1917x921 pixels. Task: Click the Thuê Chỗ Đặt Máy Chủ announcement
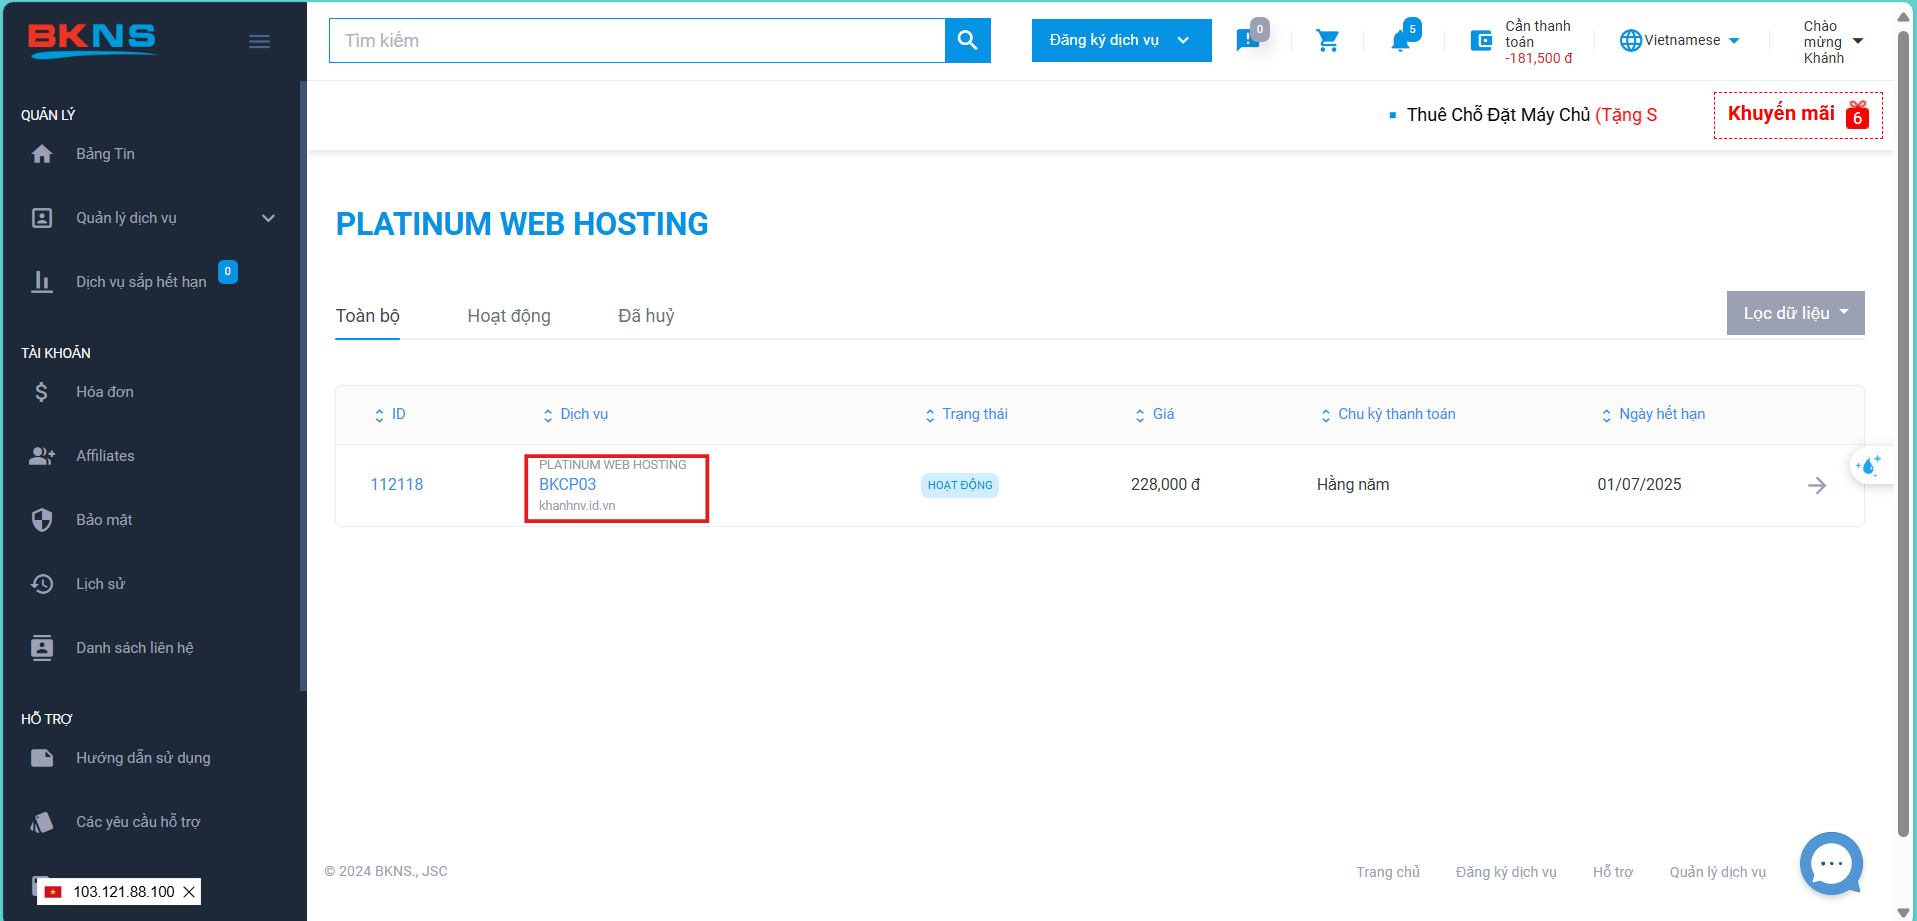[x=1531, y=115]
